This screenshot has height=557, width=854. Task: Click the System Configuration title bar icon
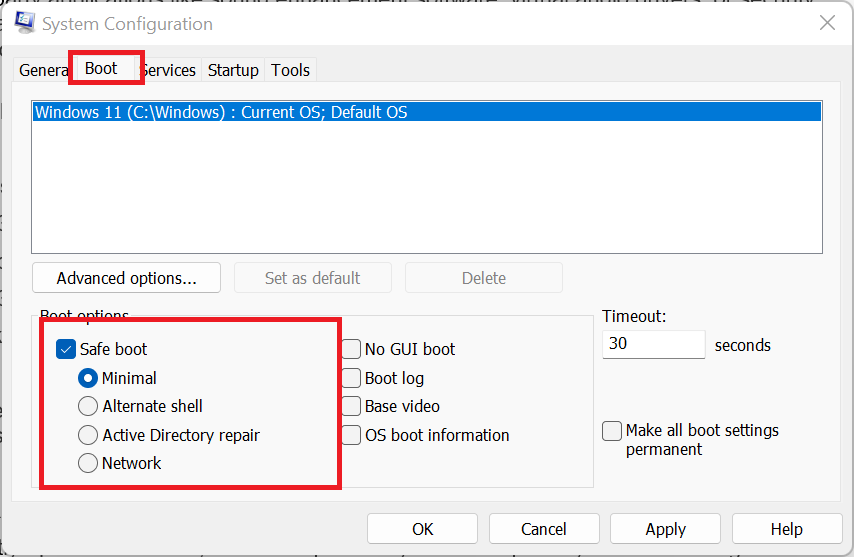pyautogui.click(x=26, y=23)
